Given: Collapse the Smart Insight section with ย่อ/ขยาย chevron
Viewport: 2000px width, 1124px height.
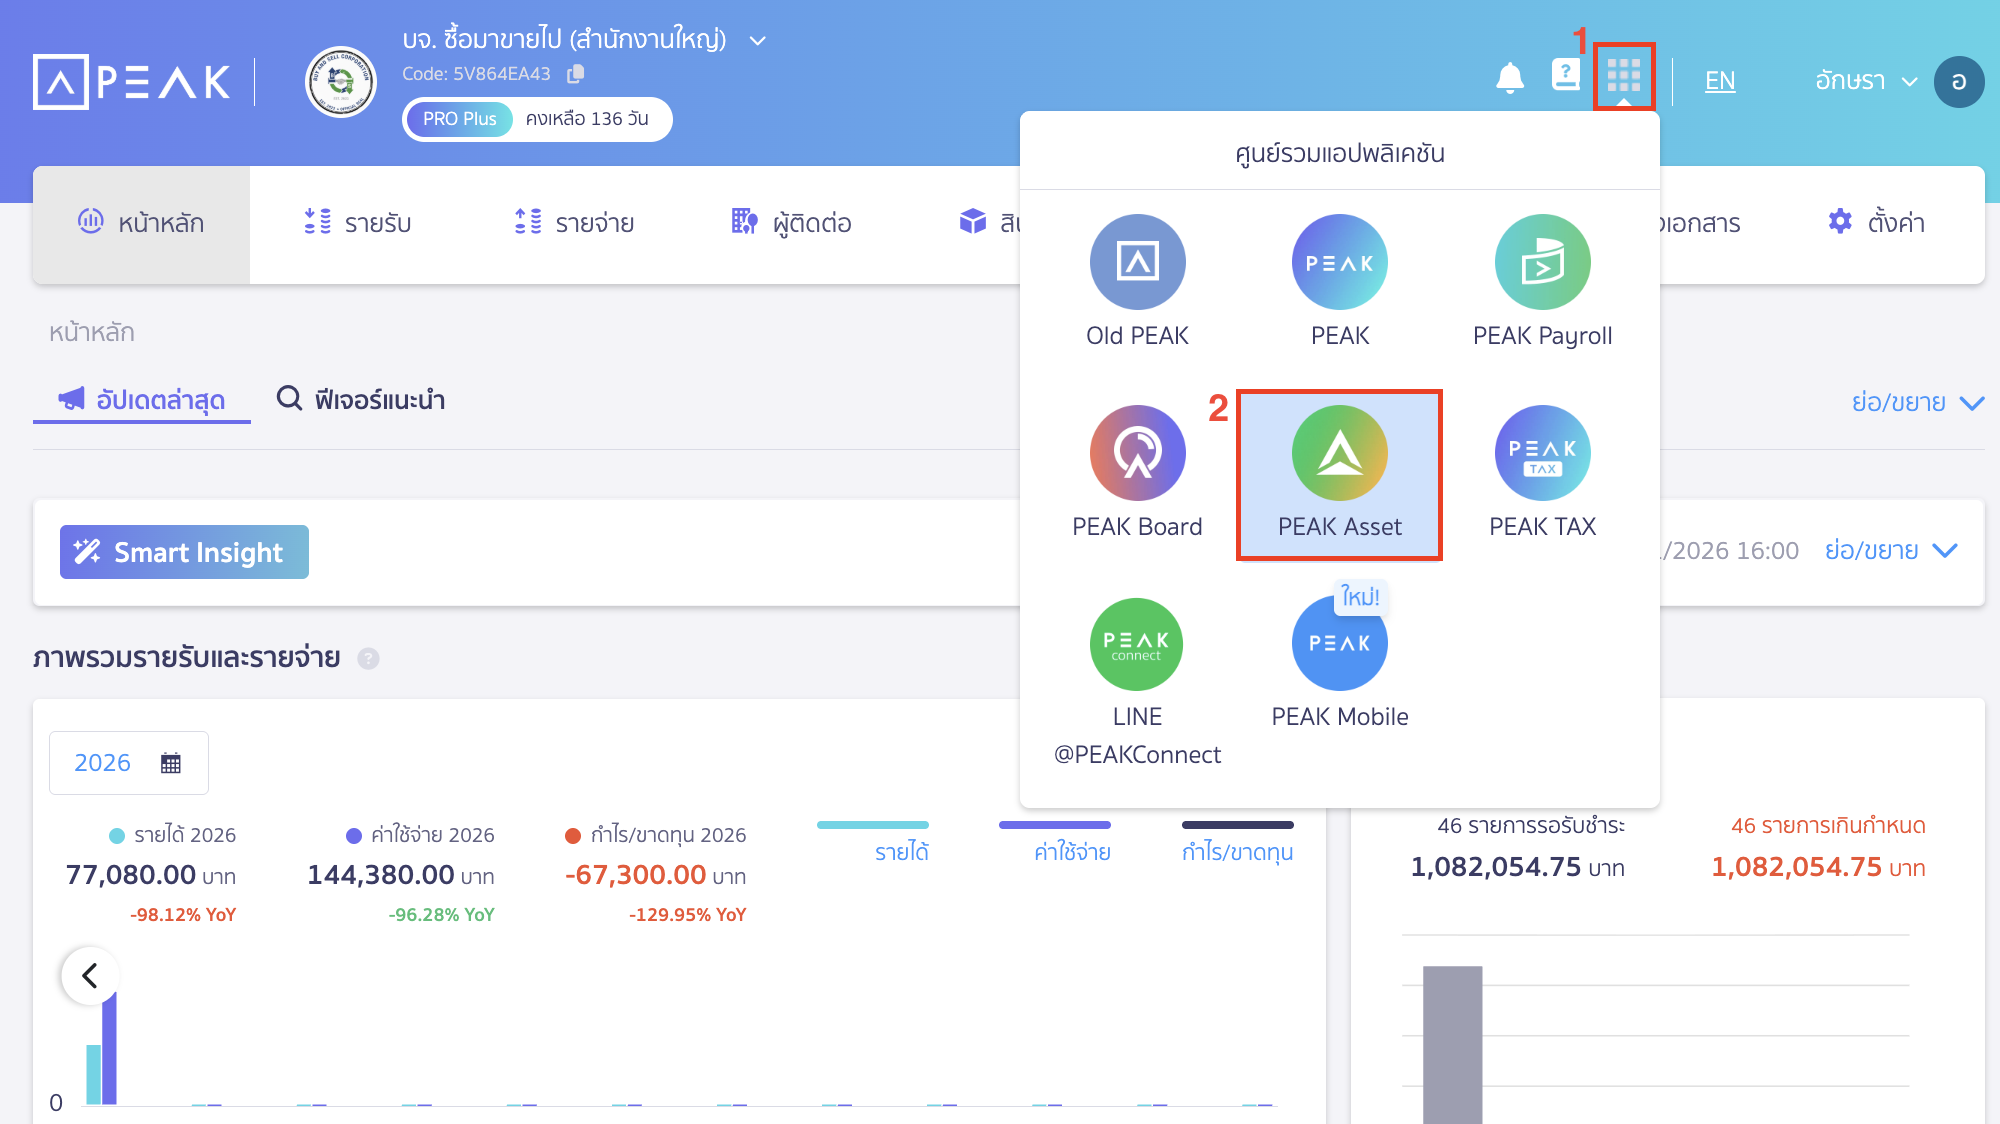Looking at the screenshot, I should (1890, 550).
